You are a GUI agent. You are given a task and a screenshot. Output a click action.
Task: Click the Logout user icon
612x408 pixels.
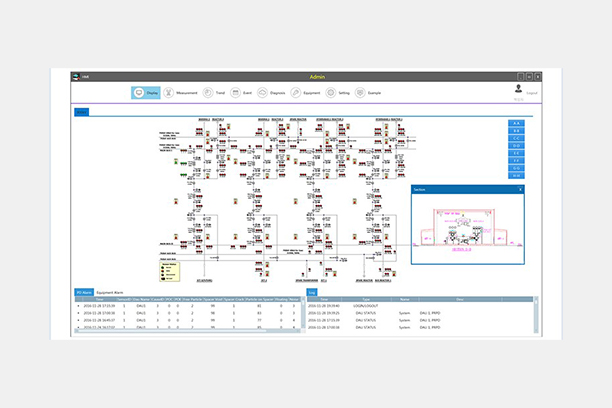(517, 89)
